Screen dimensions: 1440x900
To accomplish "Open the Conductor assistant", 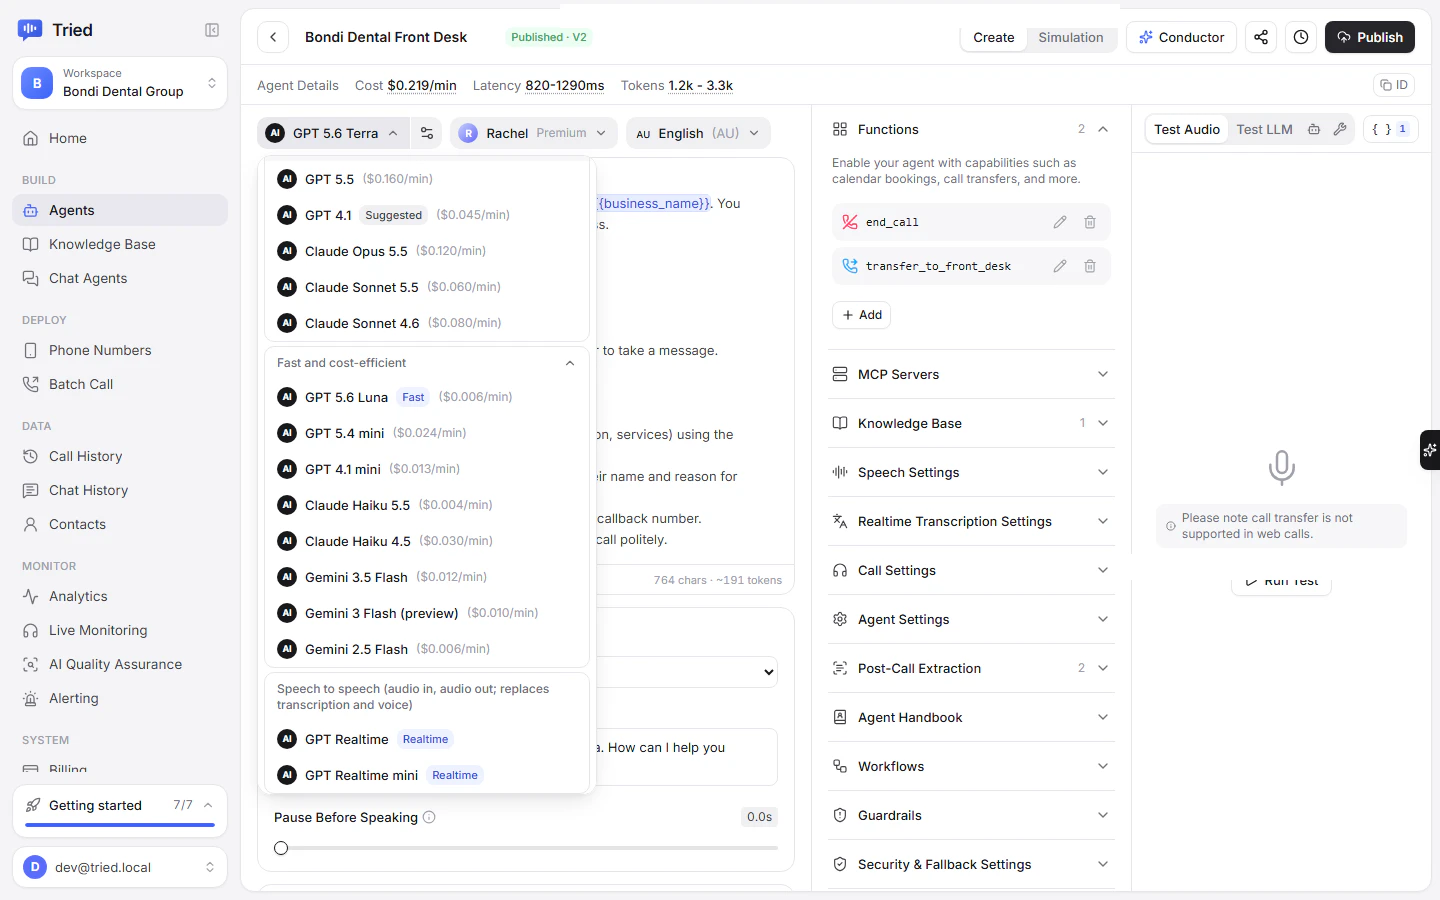I will click(1181, 37).
